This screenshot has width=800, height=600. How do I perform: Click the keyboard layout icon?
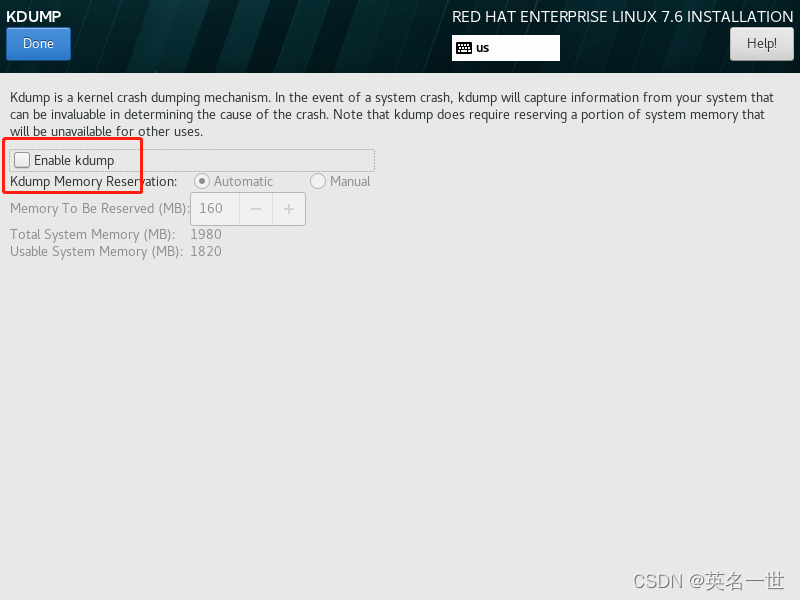(464, 48)
